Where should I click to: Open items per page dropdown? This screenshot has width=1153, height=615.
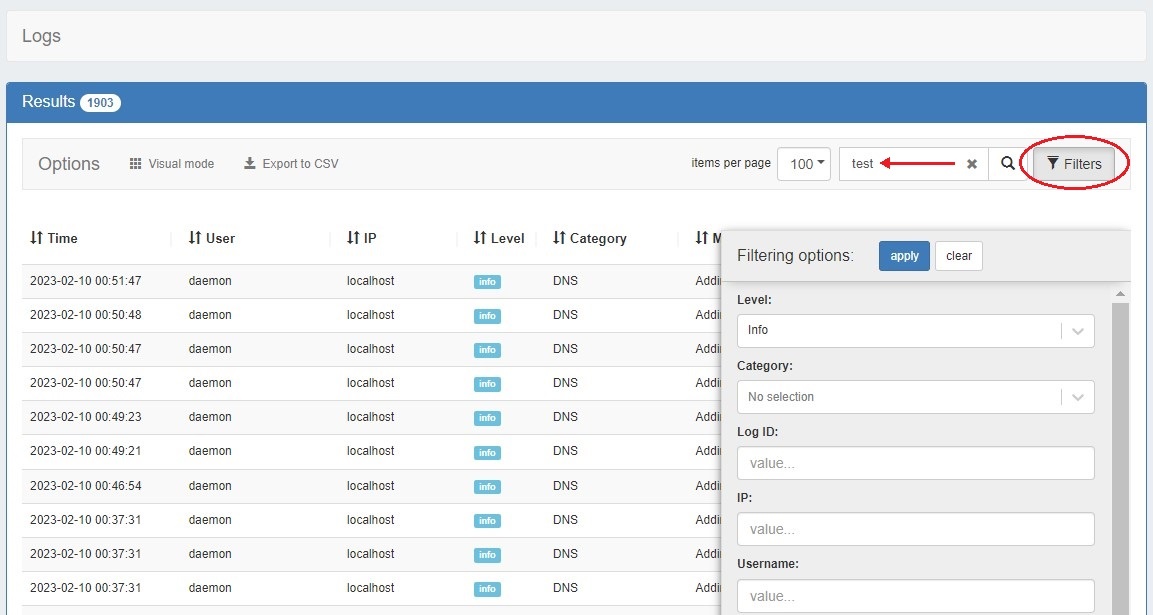(x=803, y=164)
